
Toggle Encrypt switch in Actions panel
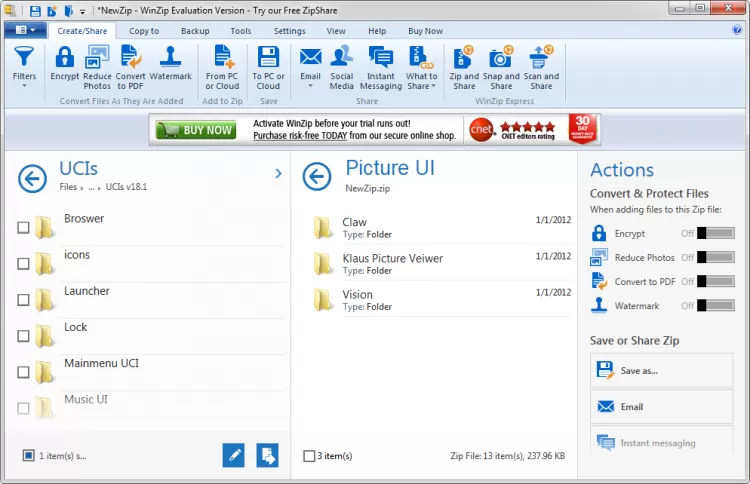click(x=716, y=233)
